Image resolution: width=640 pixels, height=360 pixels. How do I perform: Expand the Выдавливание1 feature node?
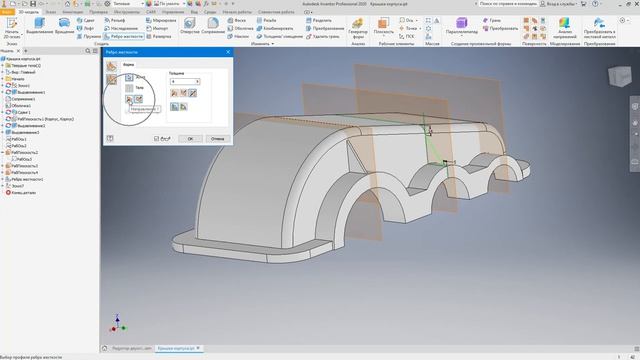click(2, 92)
